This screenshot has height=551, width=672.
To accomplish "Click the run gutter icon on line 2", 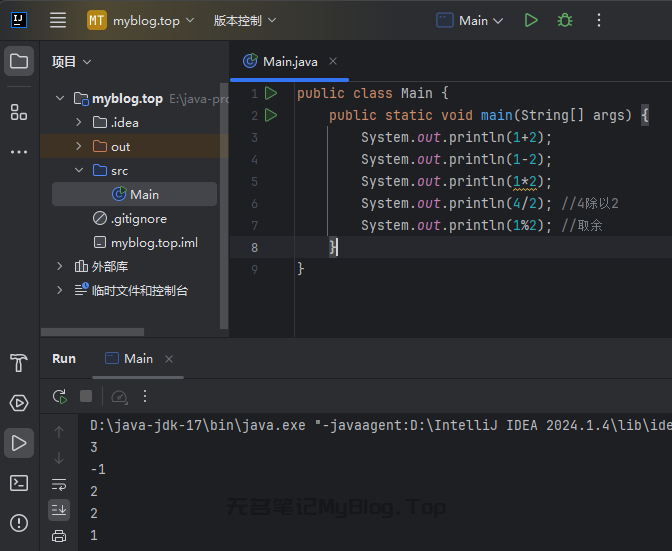I will (271, 115).
